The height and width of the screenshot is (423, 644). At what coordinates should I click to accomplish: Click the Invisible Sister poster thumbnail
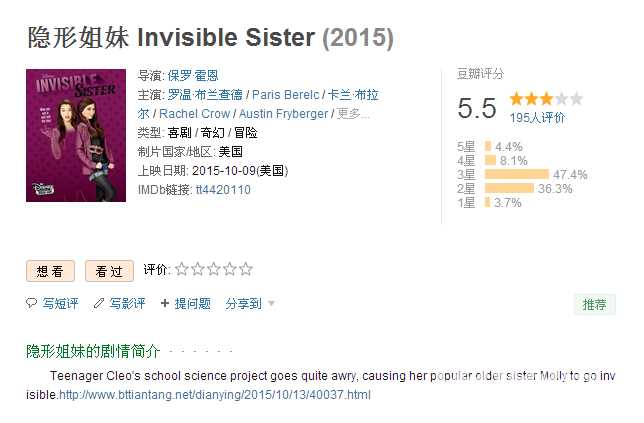point(76,136)
